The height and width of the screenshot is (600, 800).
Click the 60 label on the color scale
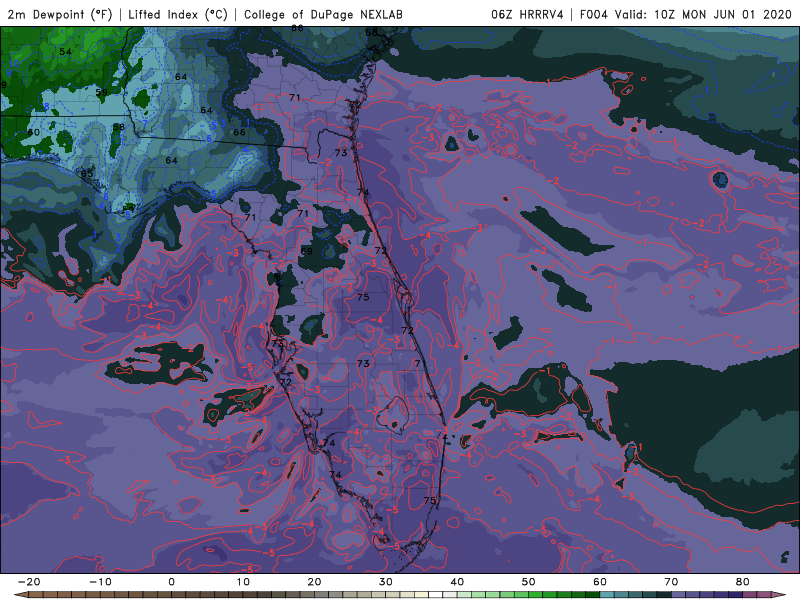click(x=600, y=582)
